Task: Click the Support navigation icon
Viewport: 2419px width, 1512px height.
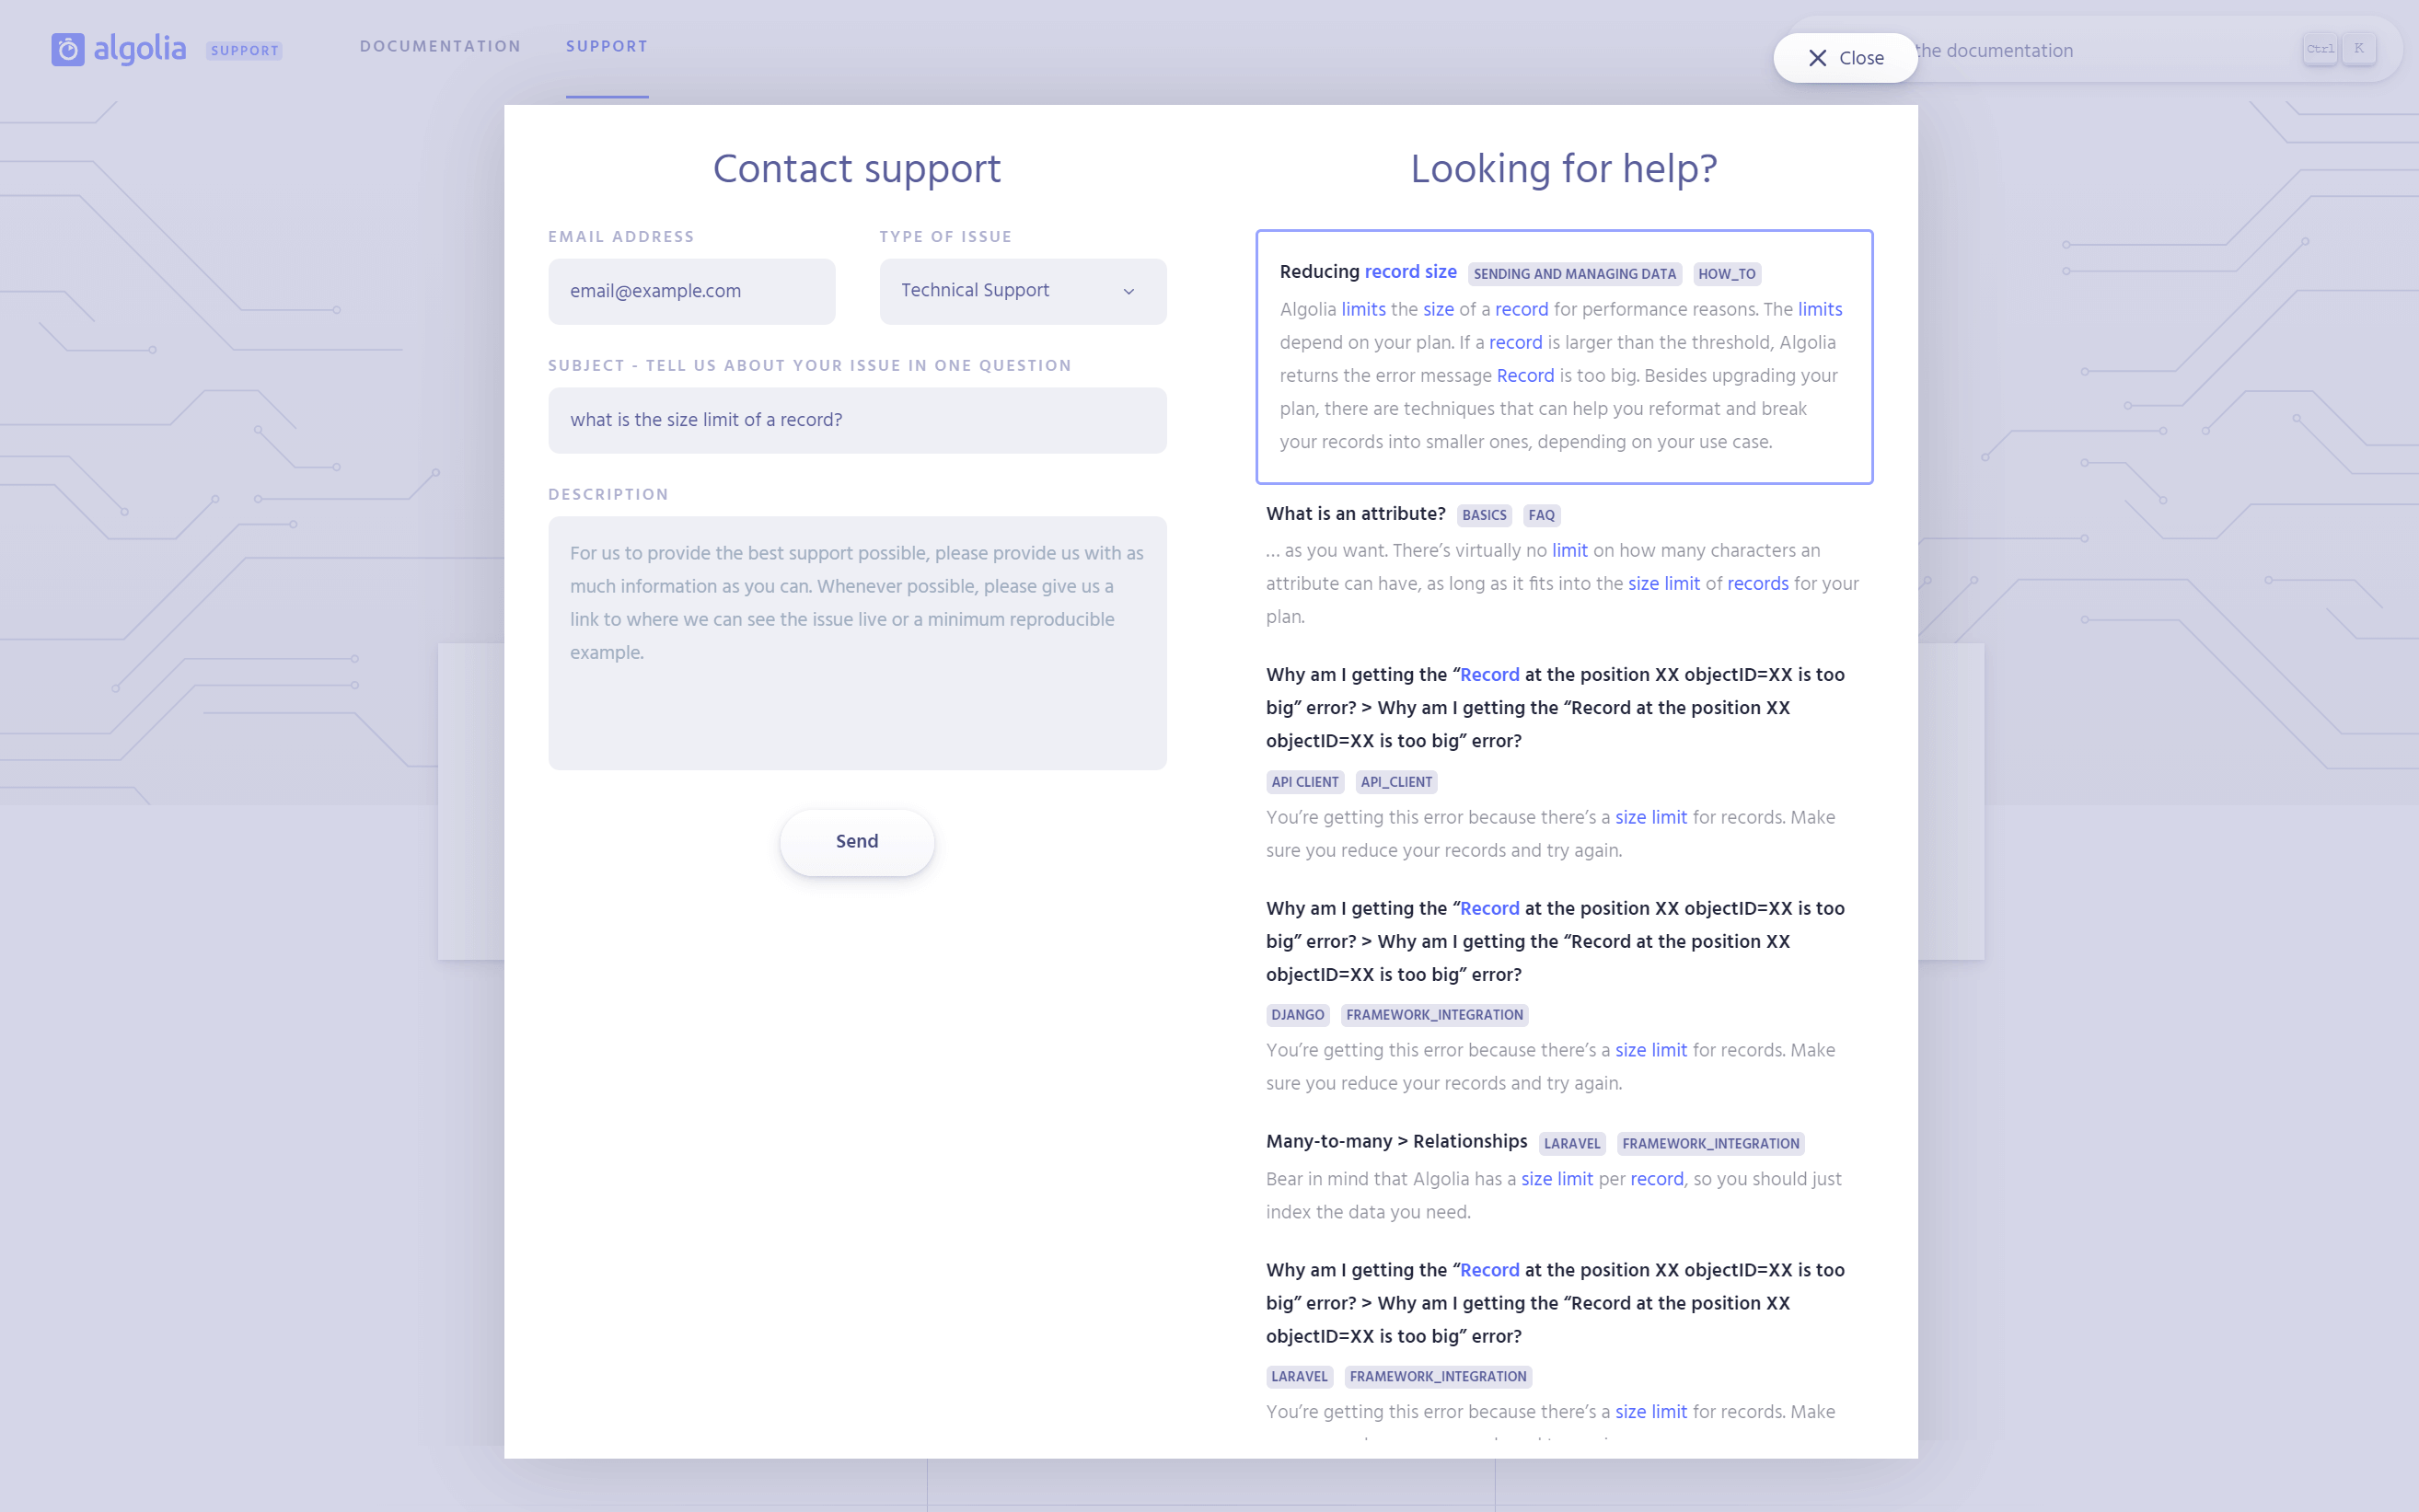Action: [608, 47]
